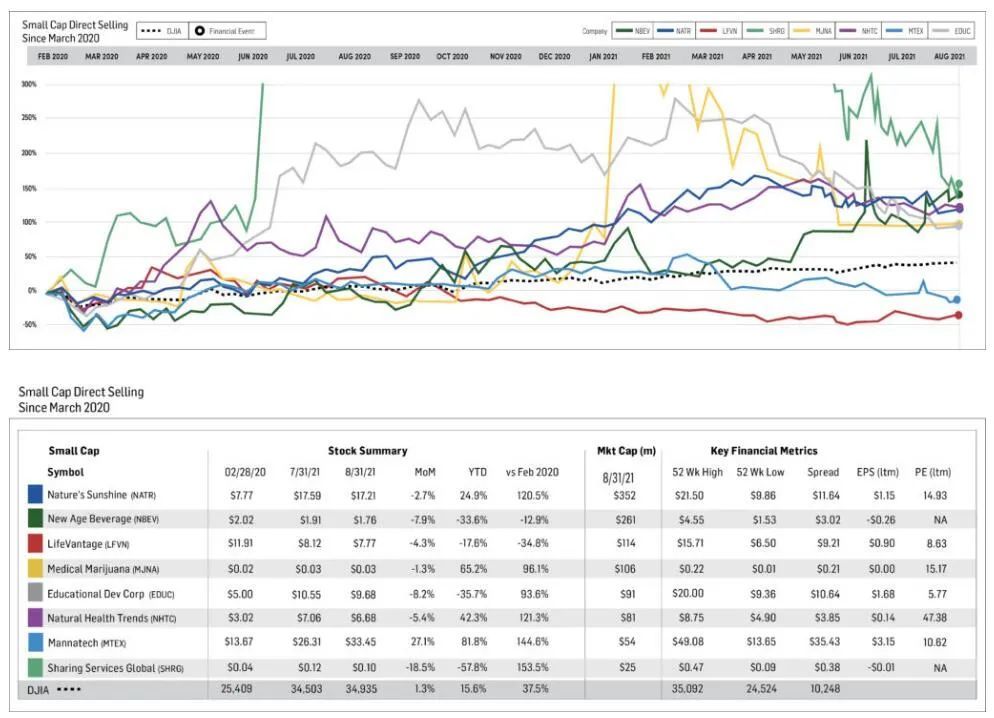The image size is (994, 718).
Task: Select Mannatech's $33.45 closing price
Action: (361, 641)
